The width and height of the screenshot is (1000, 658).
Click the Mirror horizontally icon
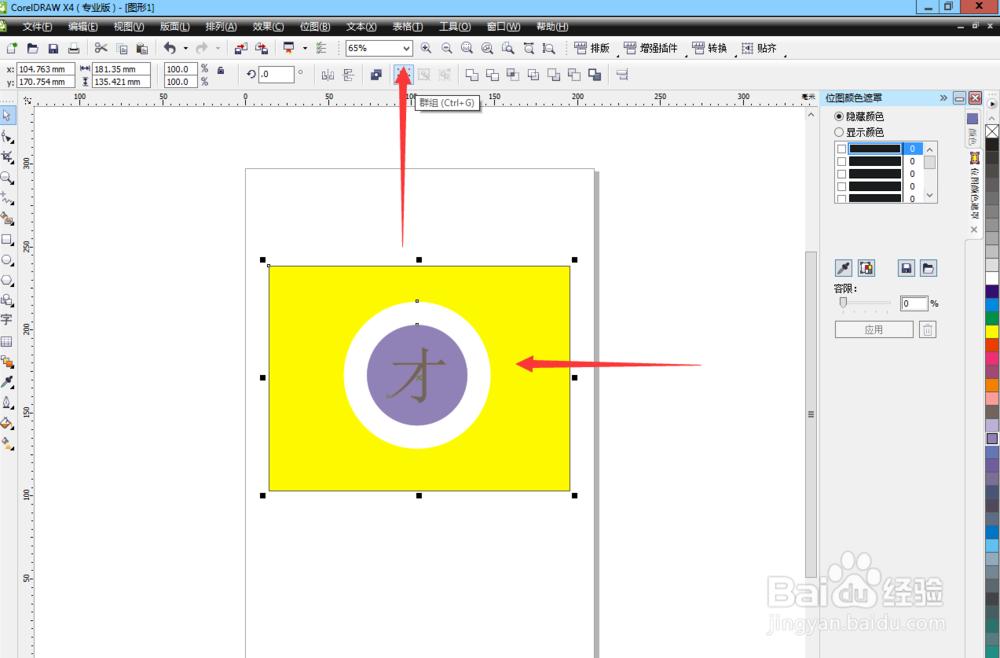(328, 75)
